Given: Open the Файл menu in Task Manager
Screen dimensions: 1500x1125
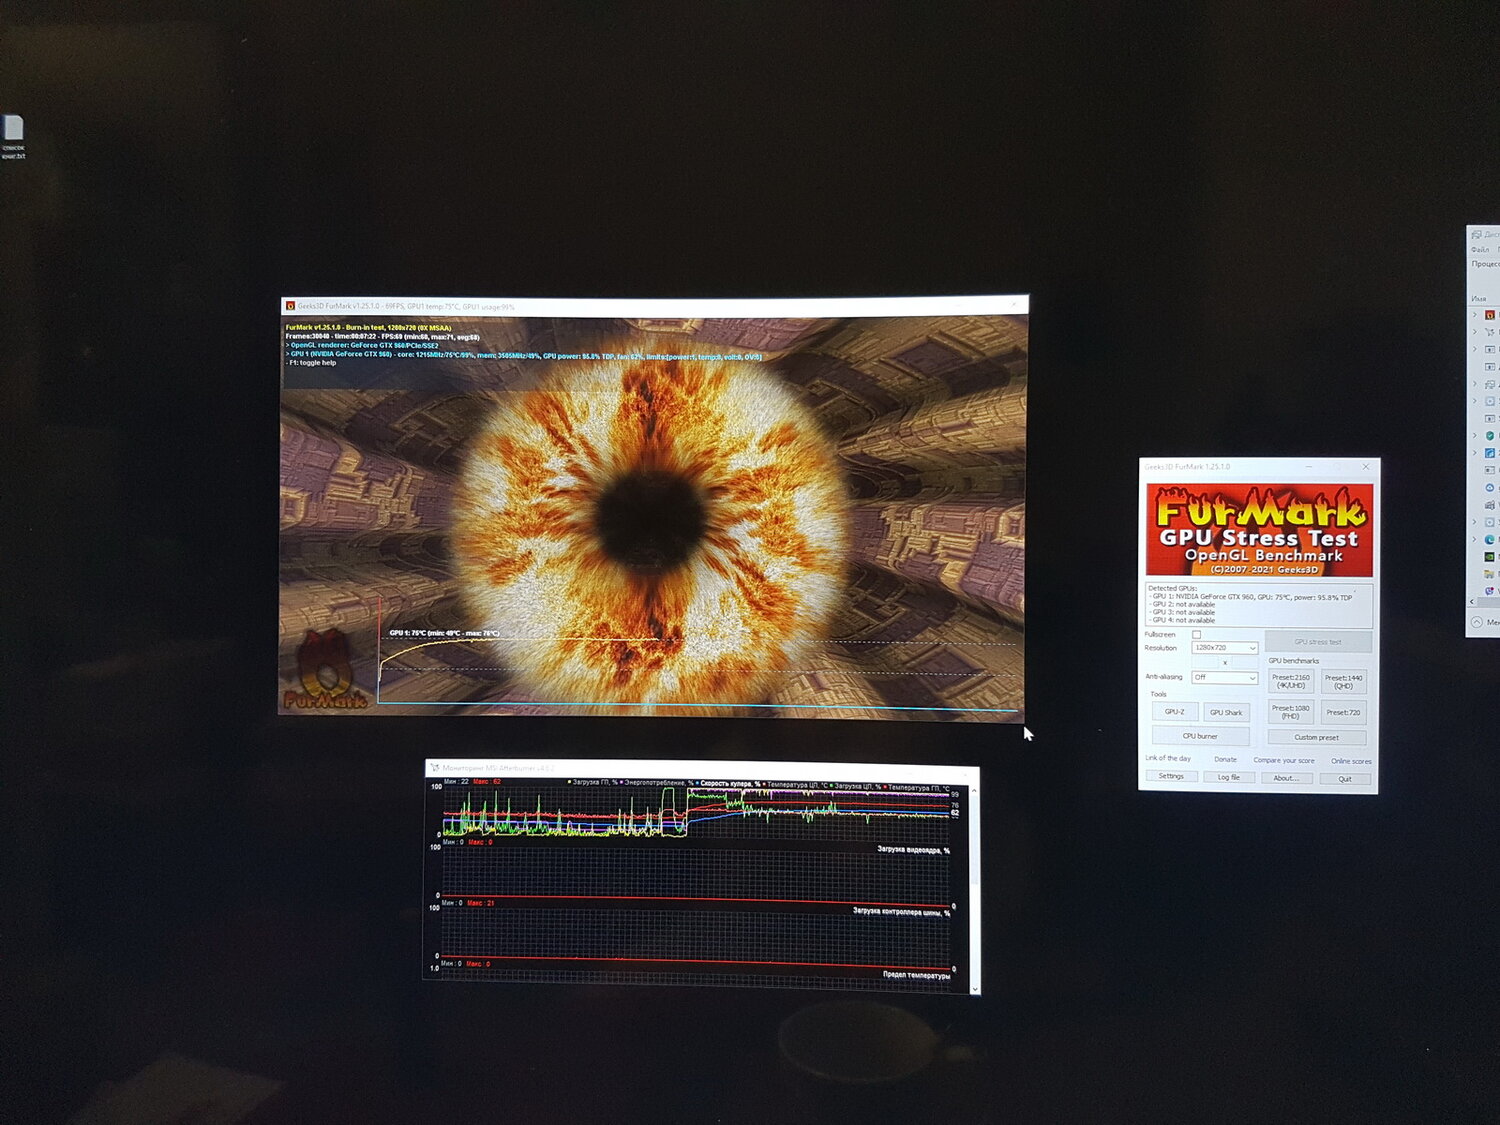Looking at the screenshot, I should pyautogui.click(x=1480, y=249).
